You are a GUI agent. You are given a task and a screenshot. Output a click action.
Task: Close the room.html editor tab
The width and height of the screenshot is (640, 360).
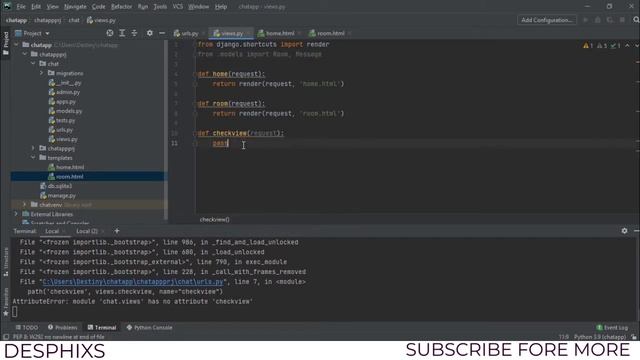349,33
